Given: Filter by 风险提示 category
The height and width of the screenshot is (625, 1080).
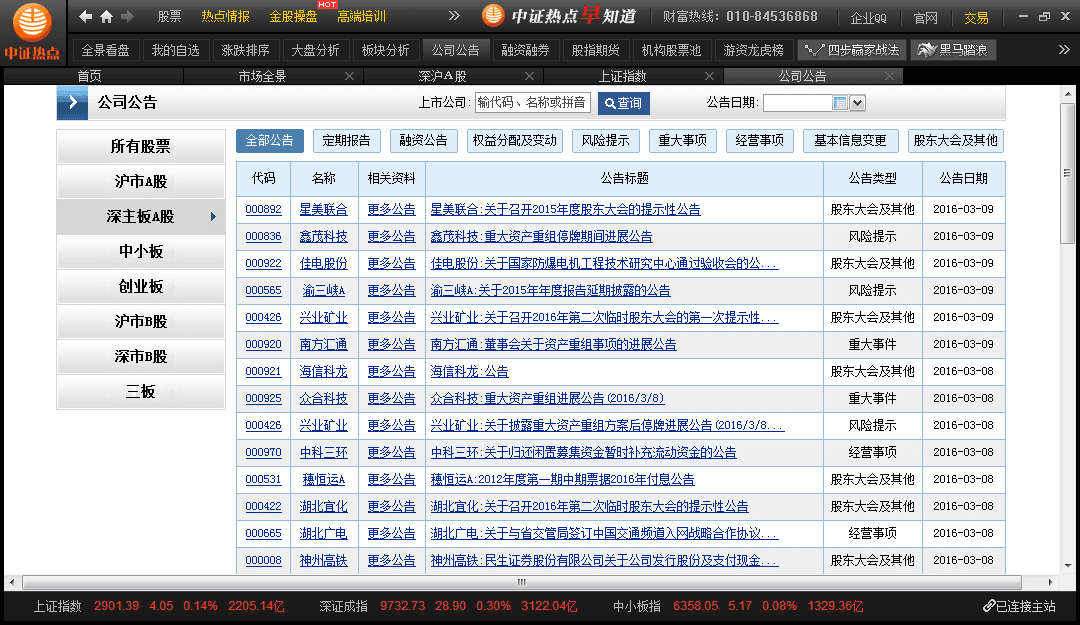Looking at the screenshot, I should (x=605, y=141).
